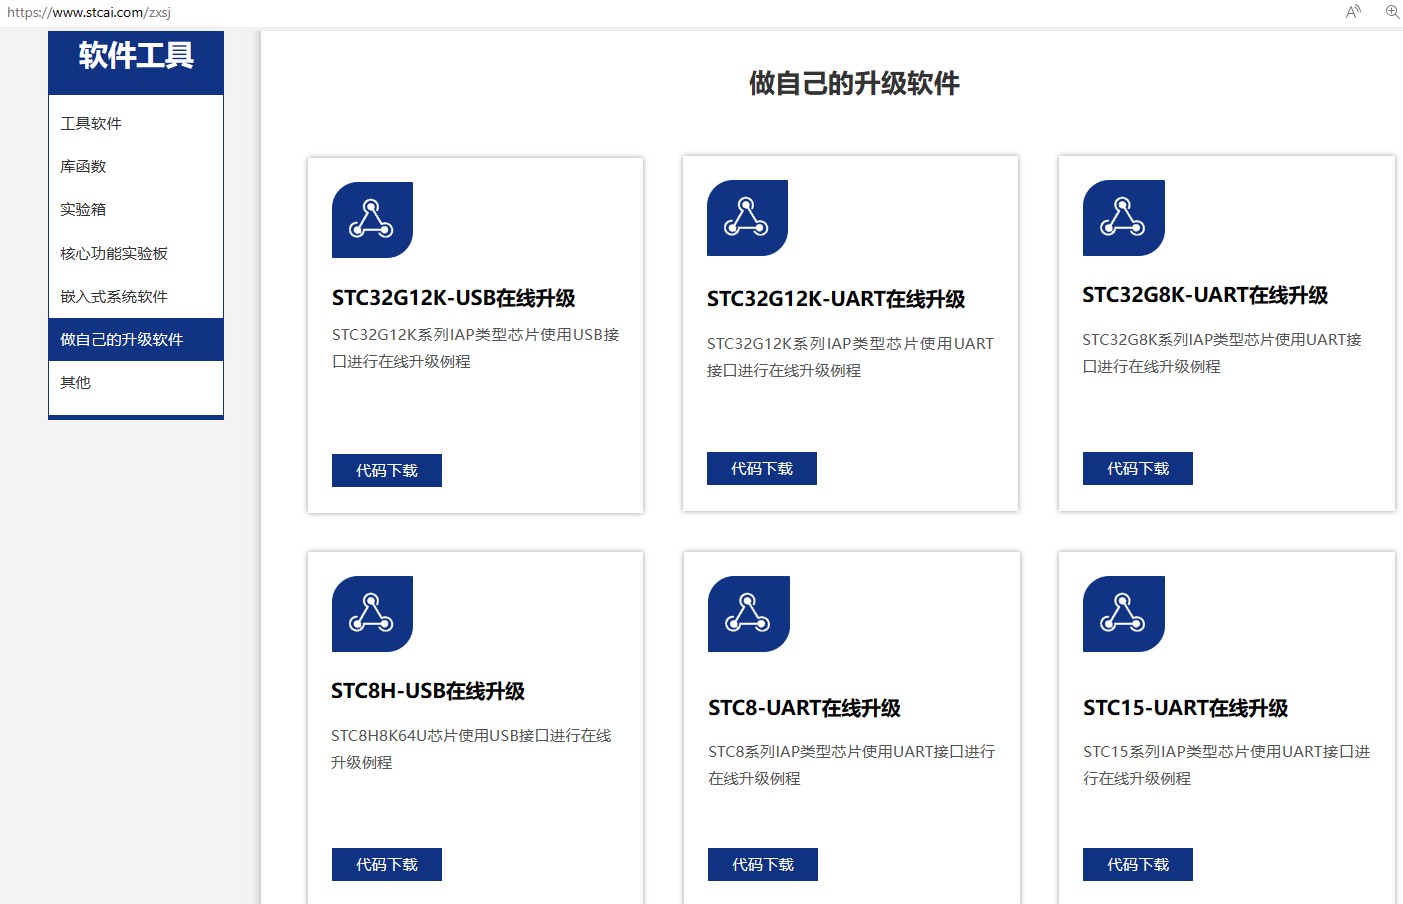1403x904 pixels.
Task: Click the page heading 做自己的升级软件
Action: point(854,83)
